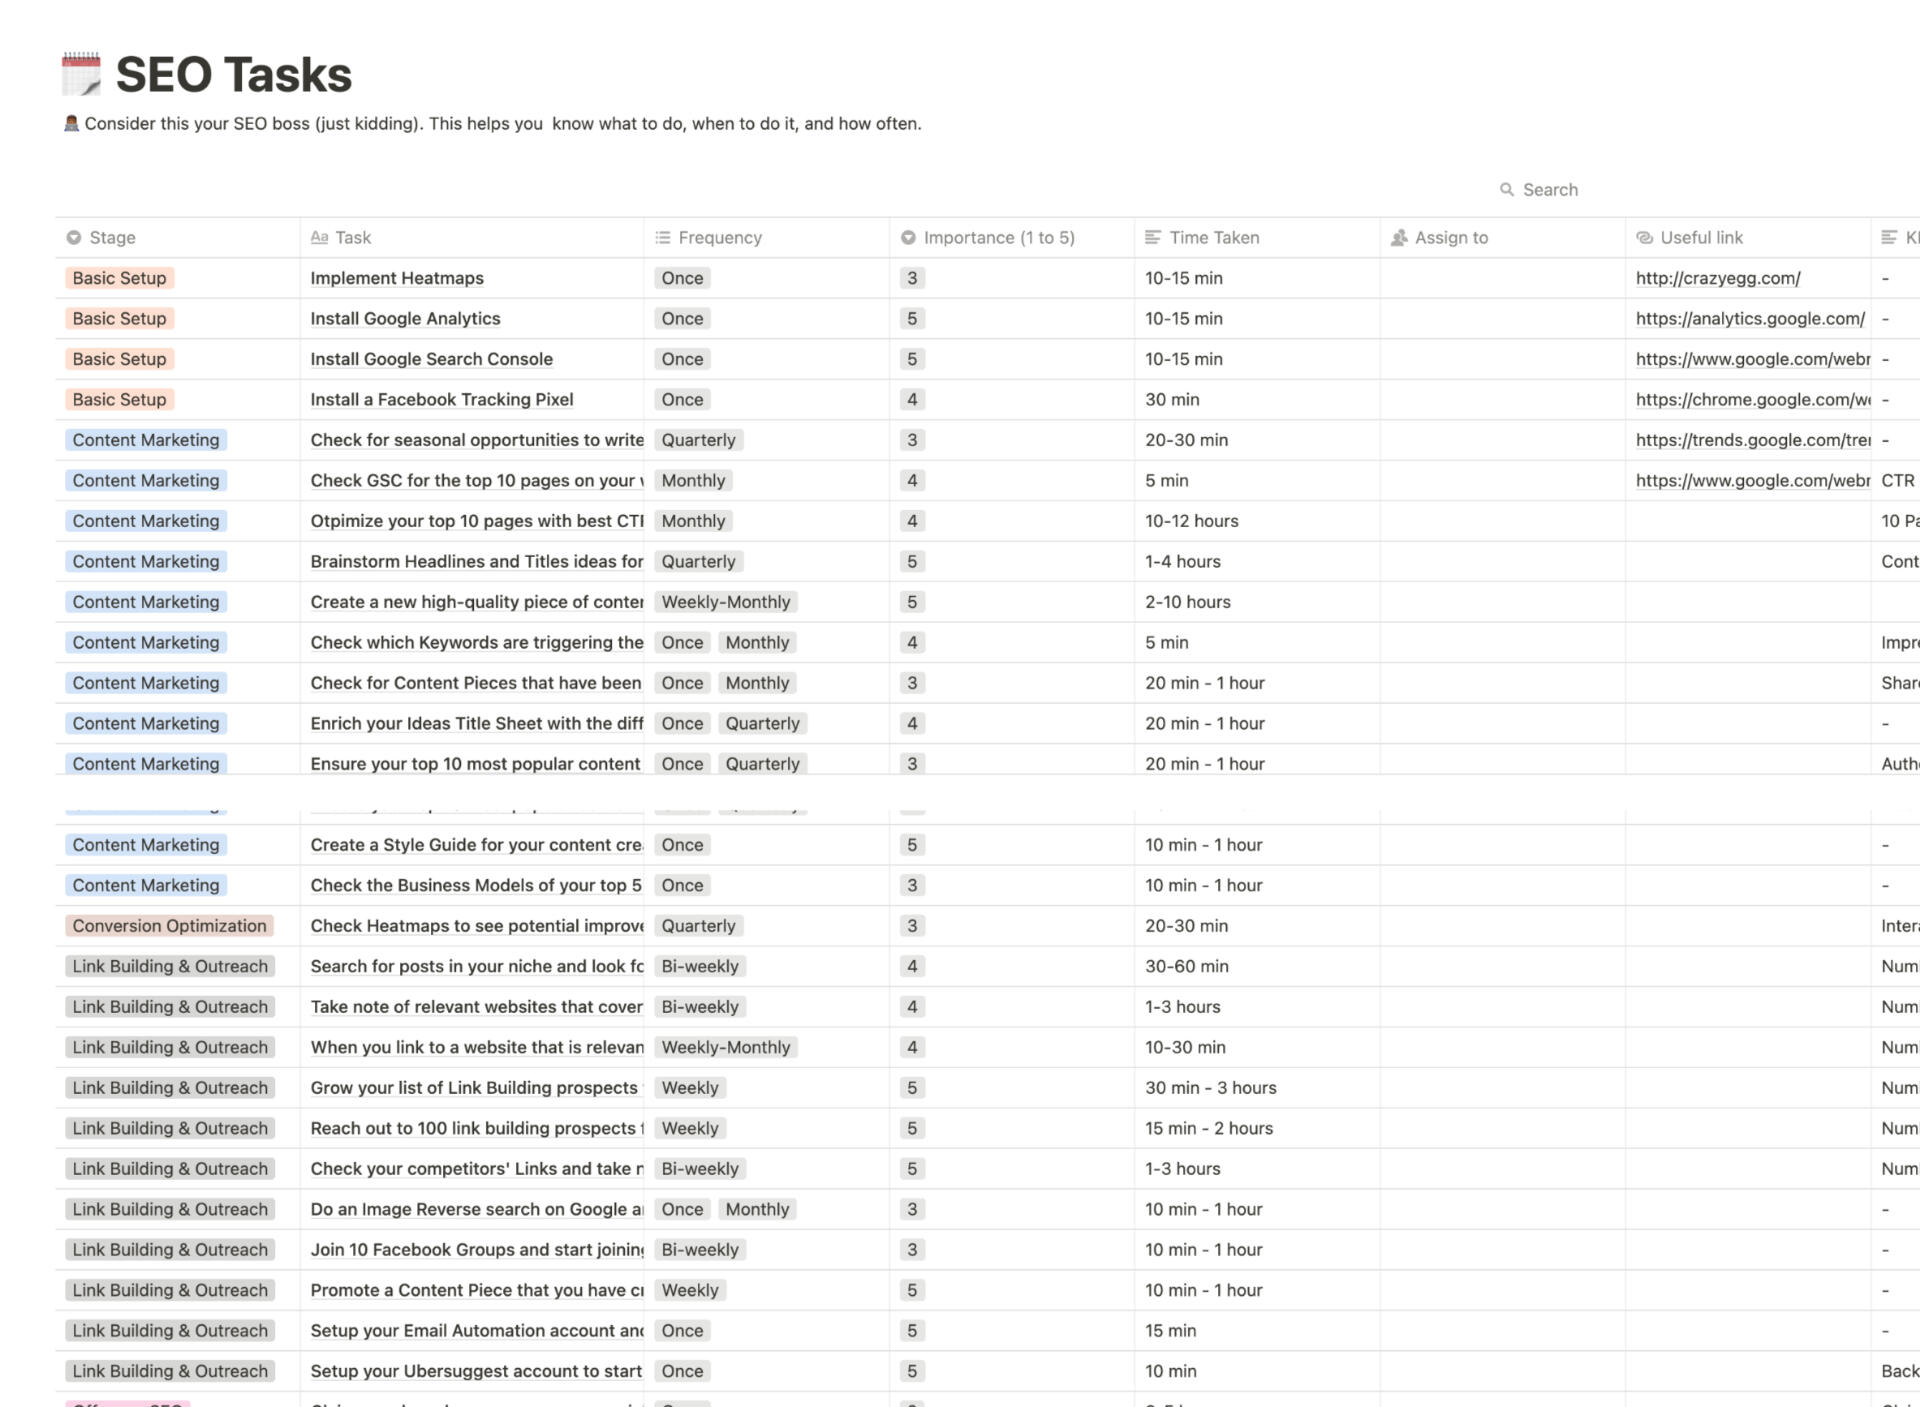The image size is (1920, 1407).
Task: Click the notepad emoji page icon
Action: [82, 73]
